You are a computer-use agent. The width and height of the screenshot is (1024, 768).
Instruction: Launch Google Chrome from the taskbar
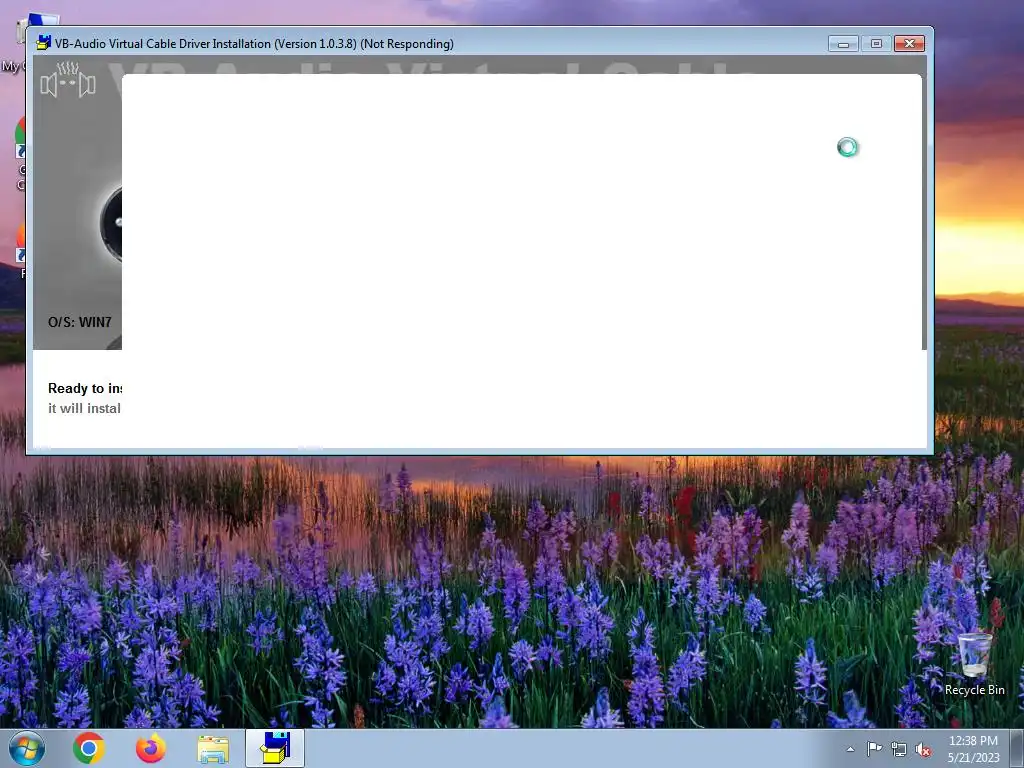89,748
